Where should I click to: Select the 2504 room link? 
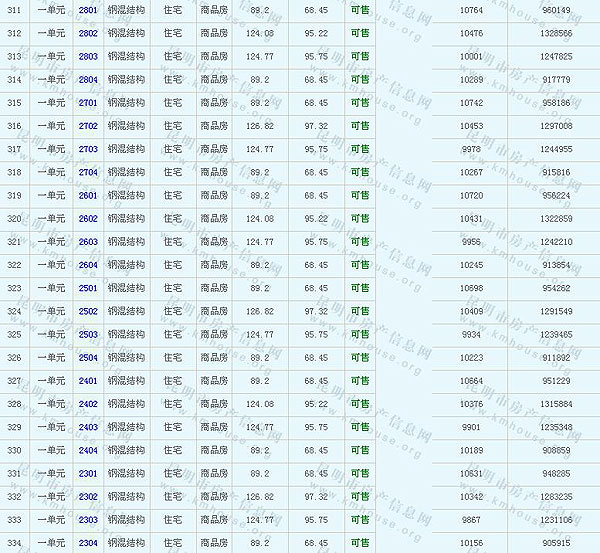click(88, 357)
